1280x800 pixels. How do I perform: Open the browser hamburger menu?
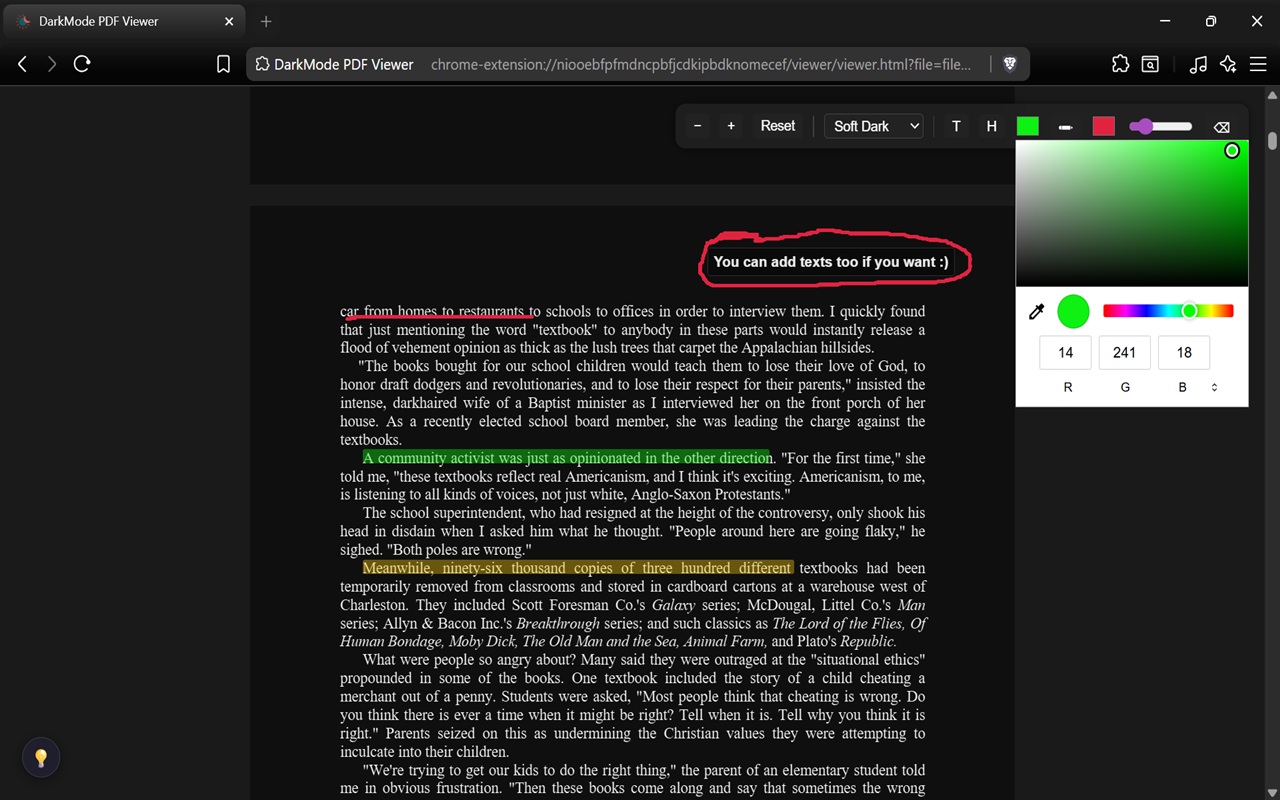pos(1257,64)
